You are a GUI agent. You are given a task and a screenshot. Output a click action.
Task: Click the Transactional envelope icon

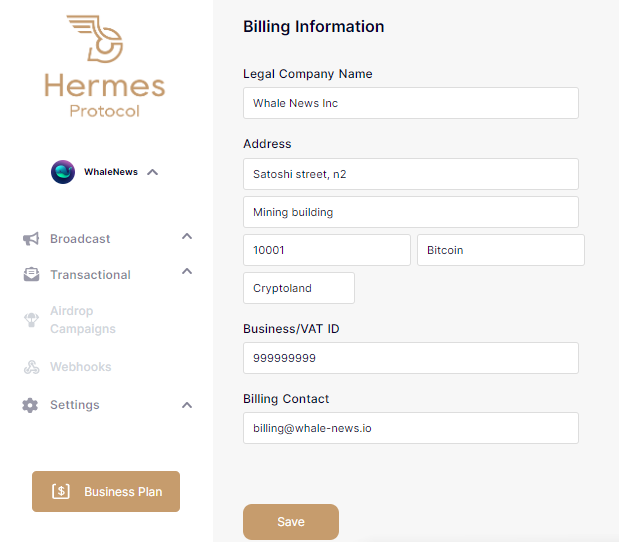[31, 275]
